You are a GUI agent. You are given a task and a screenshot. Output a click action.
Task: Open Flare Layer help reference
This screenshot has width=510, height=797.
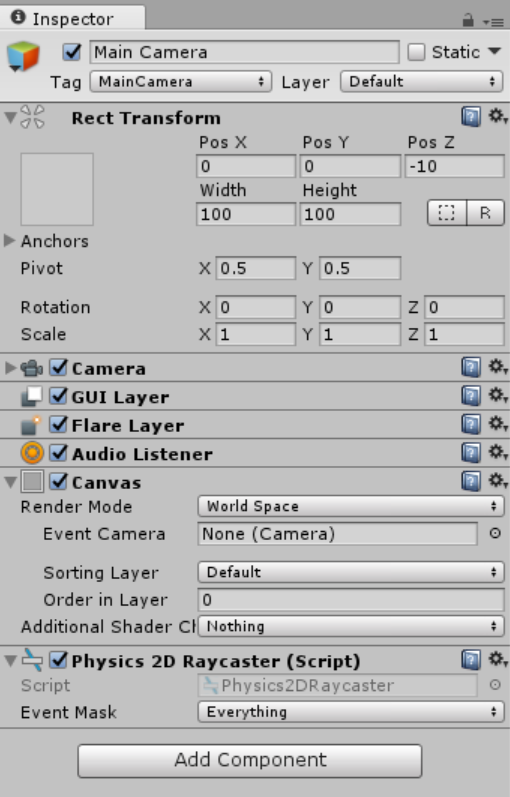tap(471, 424)
